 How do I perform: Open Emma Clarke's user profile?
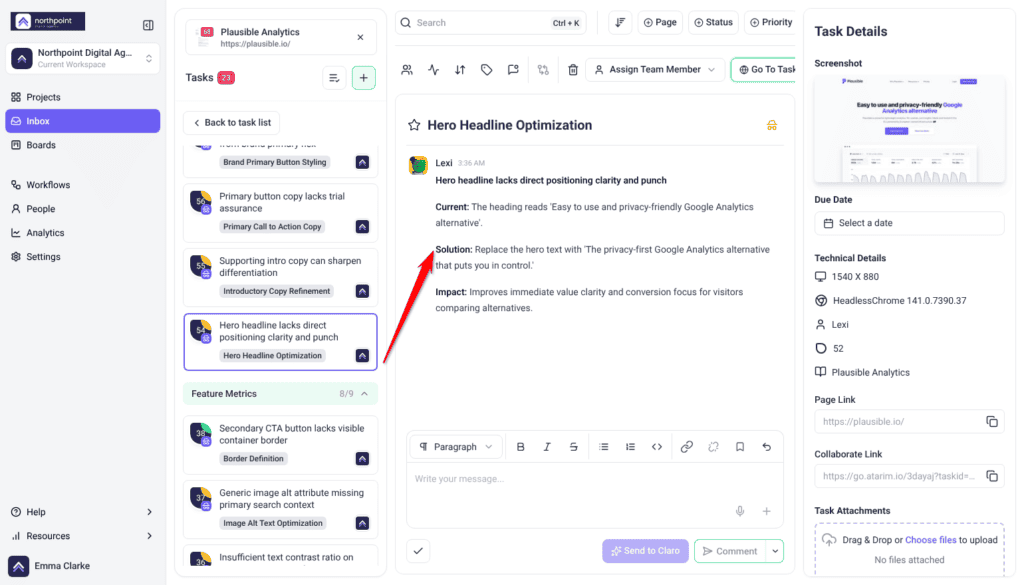point(50,566)
